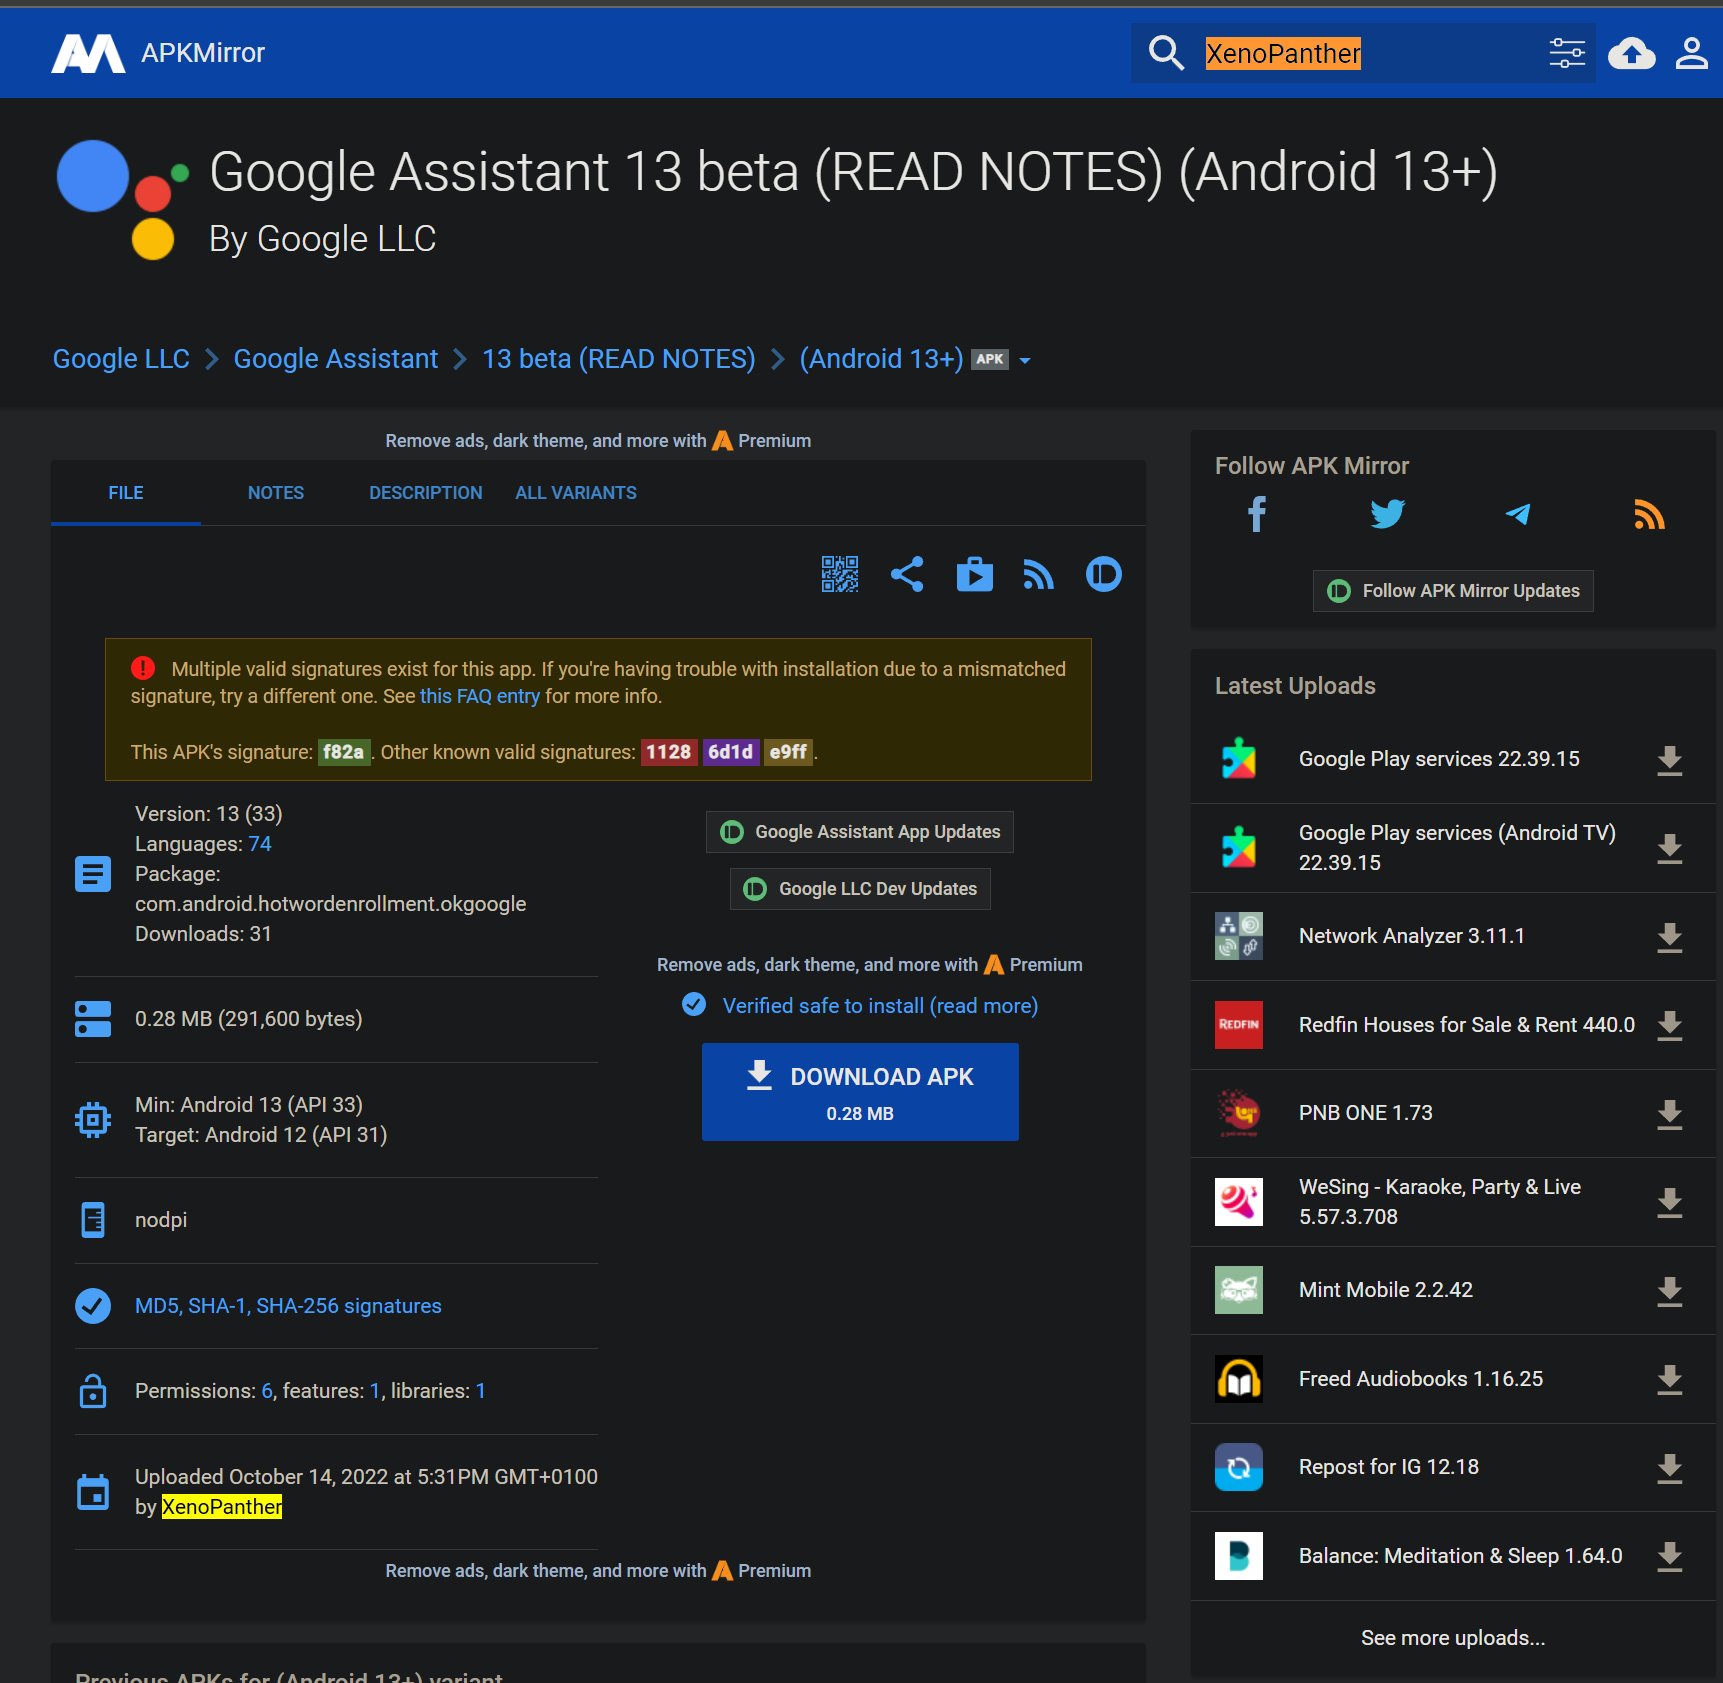Click the Google Assistant app logo
The width and height of the screenshot is (1723, 1683).
(x=122, y=200)
